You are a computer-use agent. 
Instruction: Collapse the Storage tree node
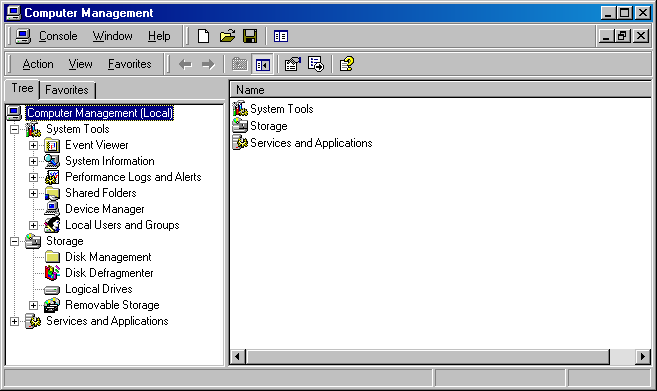(15, 241)
